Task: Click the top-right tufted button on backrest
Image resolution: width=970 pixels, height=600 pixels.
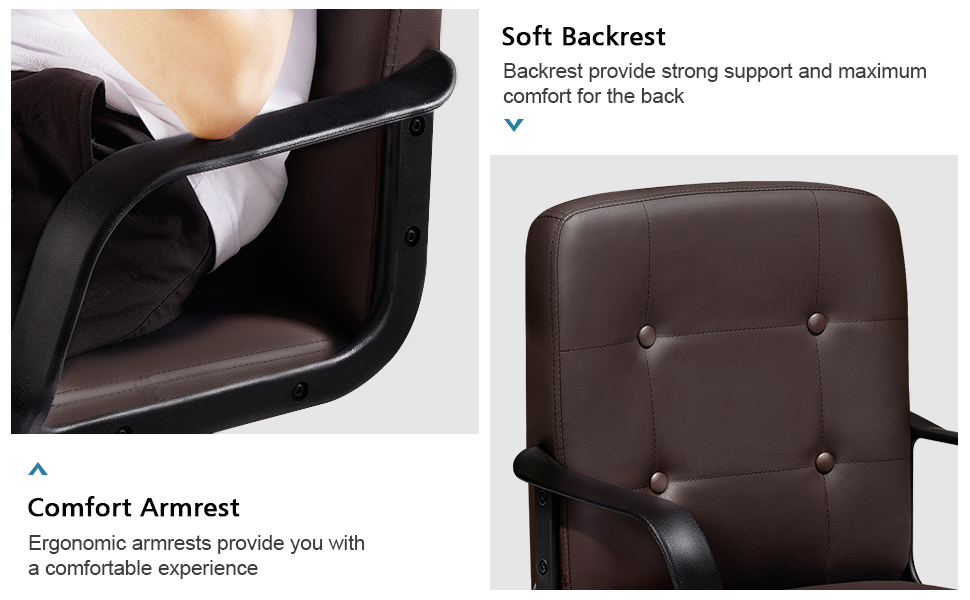Action: tap(816, 324)
